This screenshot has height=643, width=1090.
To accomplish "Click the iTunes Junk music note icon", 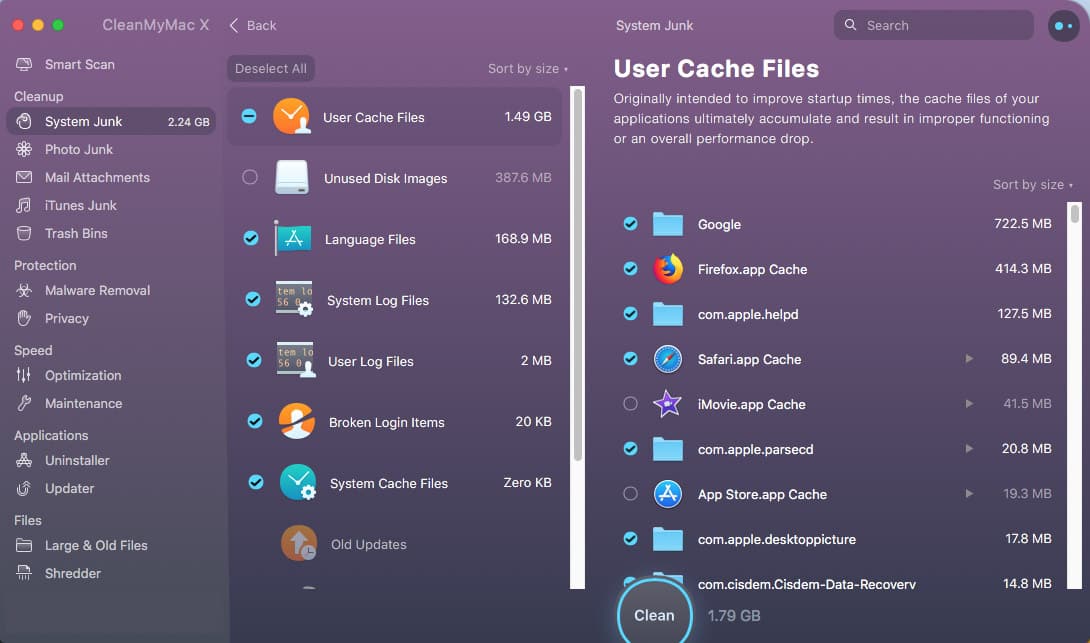I will tap(24, 205).
